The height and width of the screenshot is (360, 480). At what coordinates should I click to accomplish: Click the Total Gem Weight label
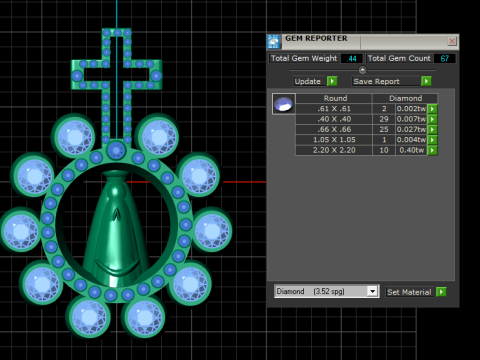coord(304,58)
